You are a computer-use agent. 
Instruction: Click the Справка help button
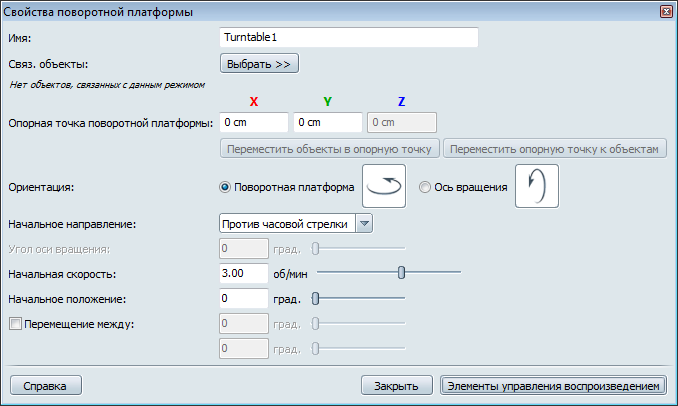(46, 385)
